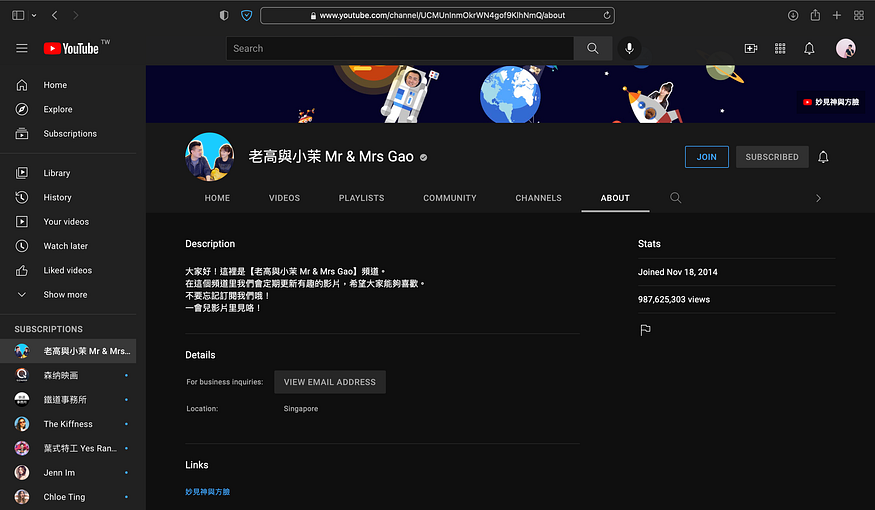Screen dimensions: 875x510
Task: Open Subscriptions in the sidebar
Action: coord(68,134)
